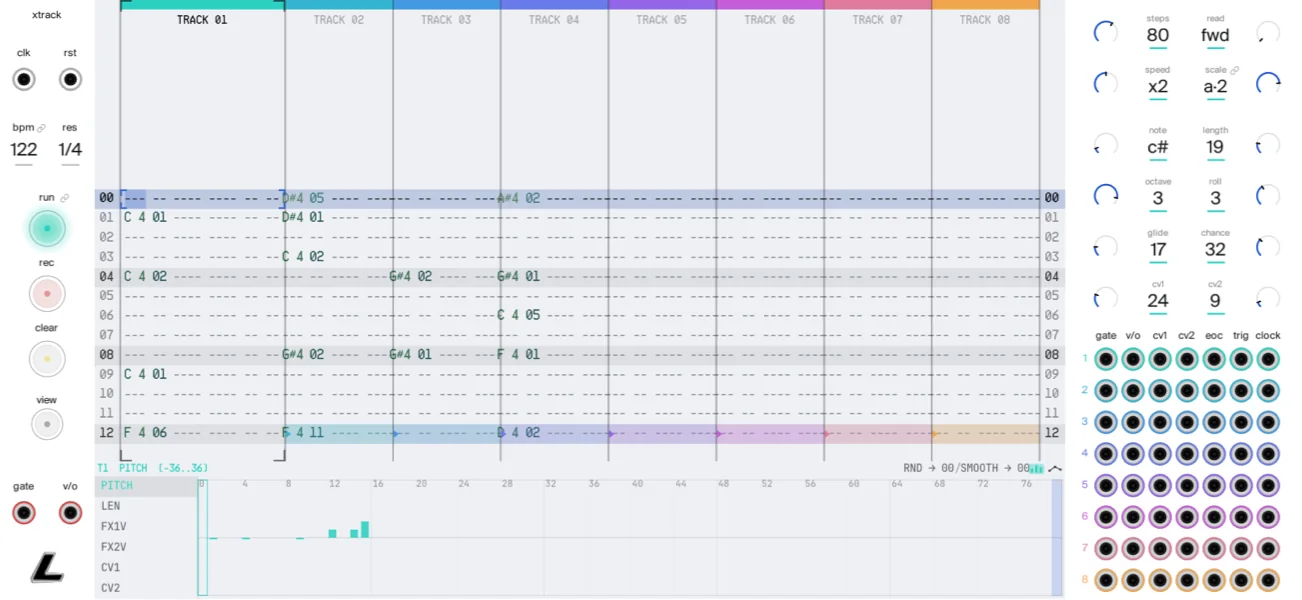Click row 1 gate output jack
The height and width of the screenshot is (600, 1302).
pyautogui.click(x=1106, y=359)
